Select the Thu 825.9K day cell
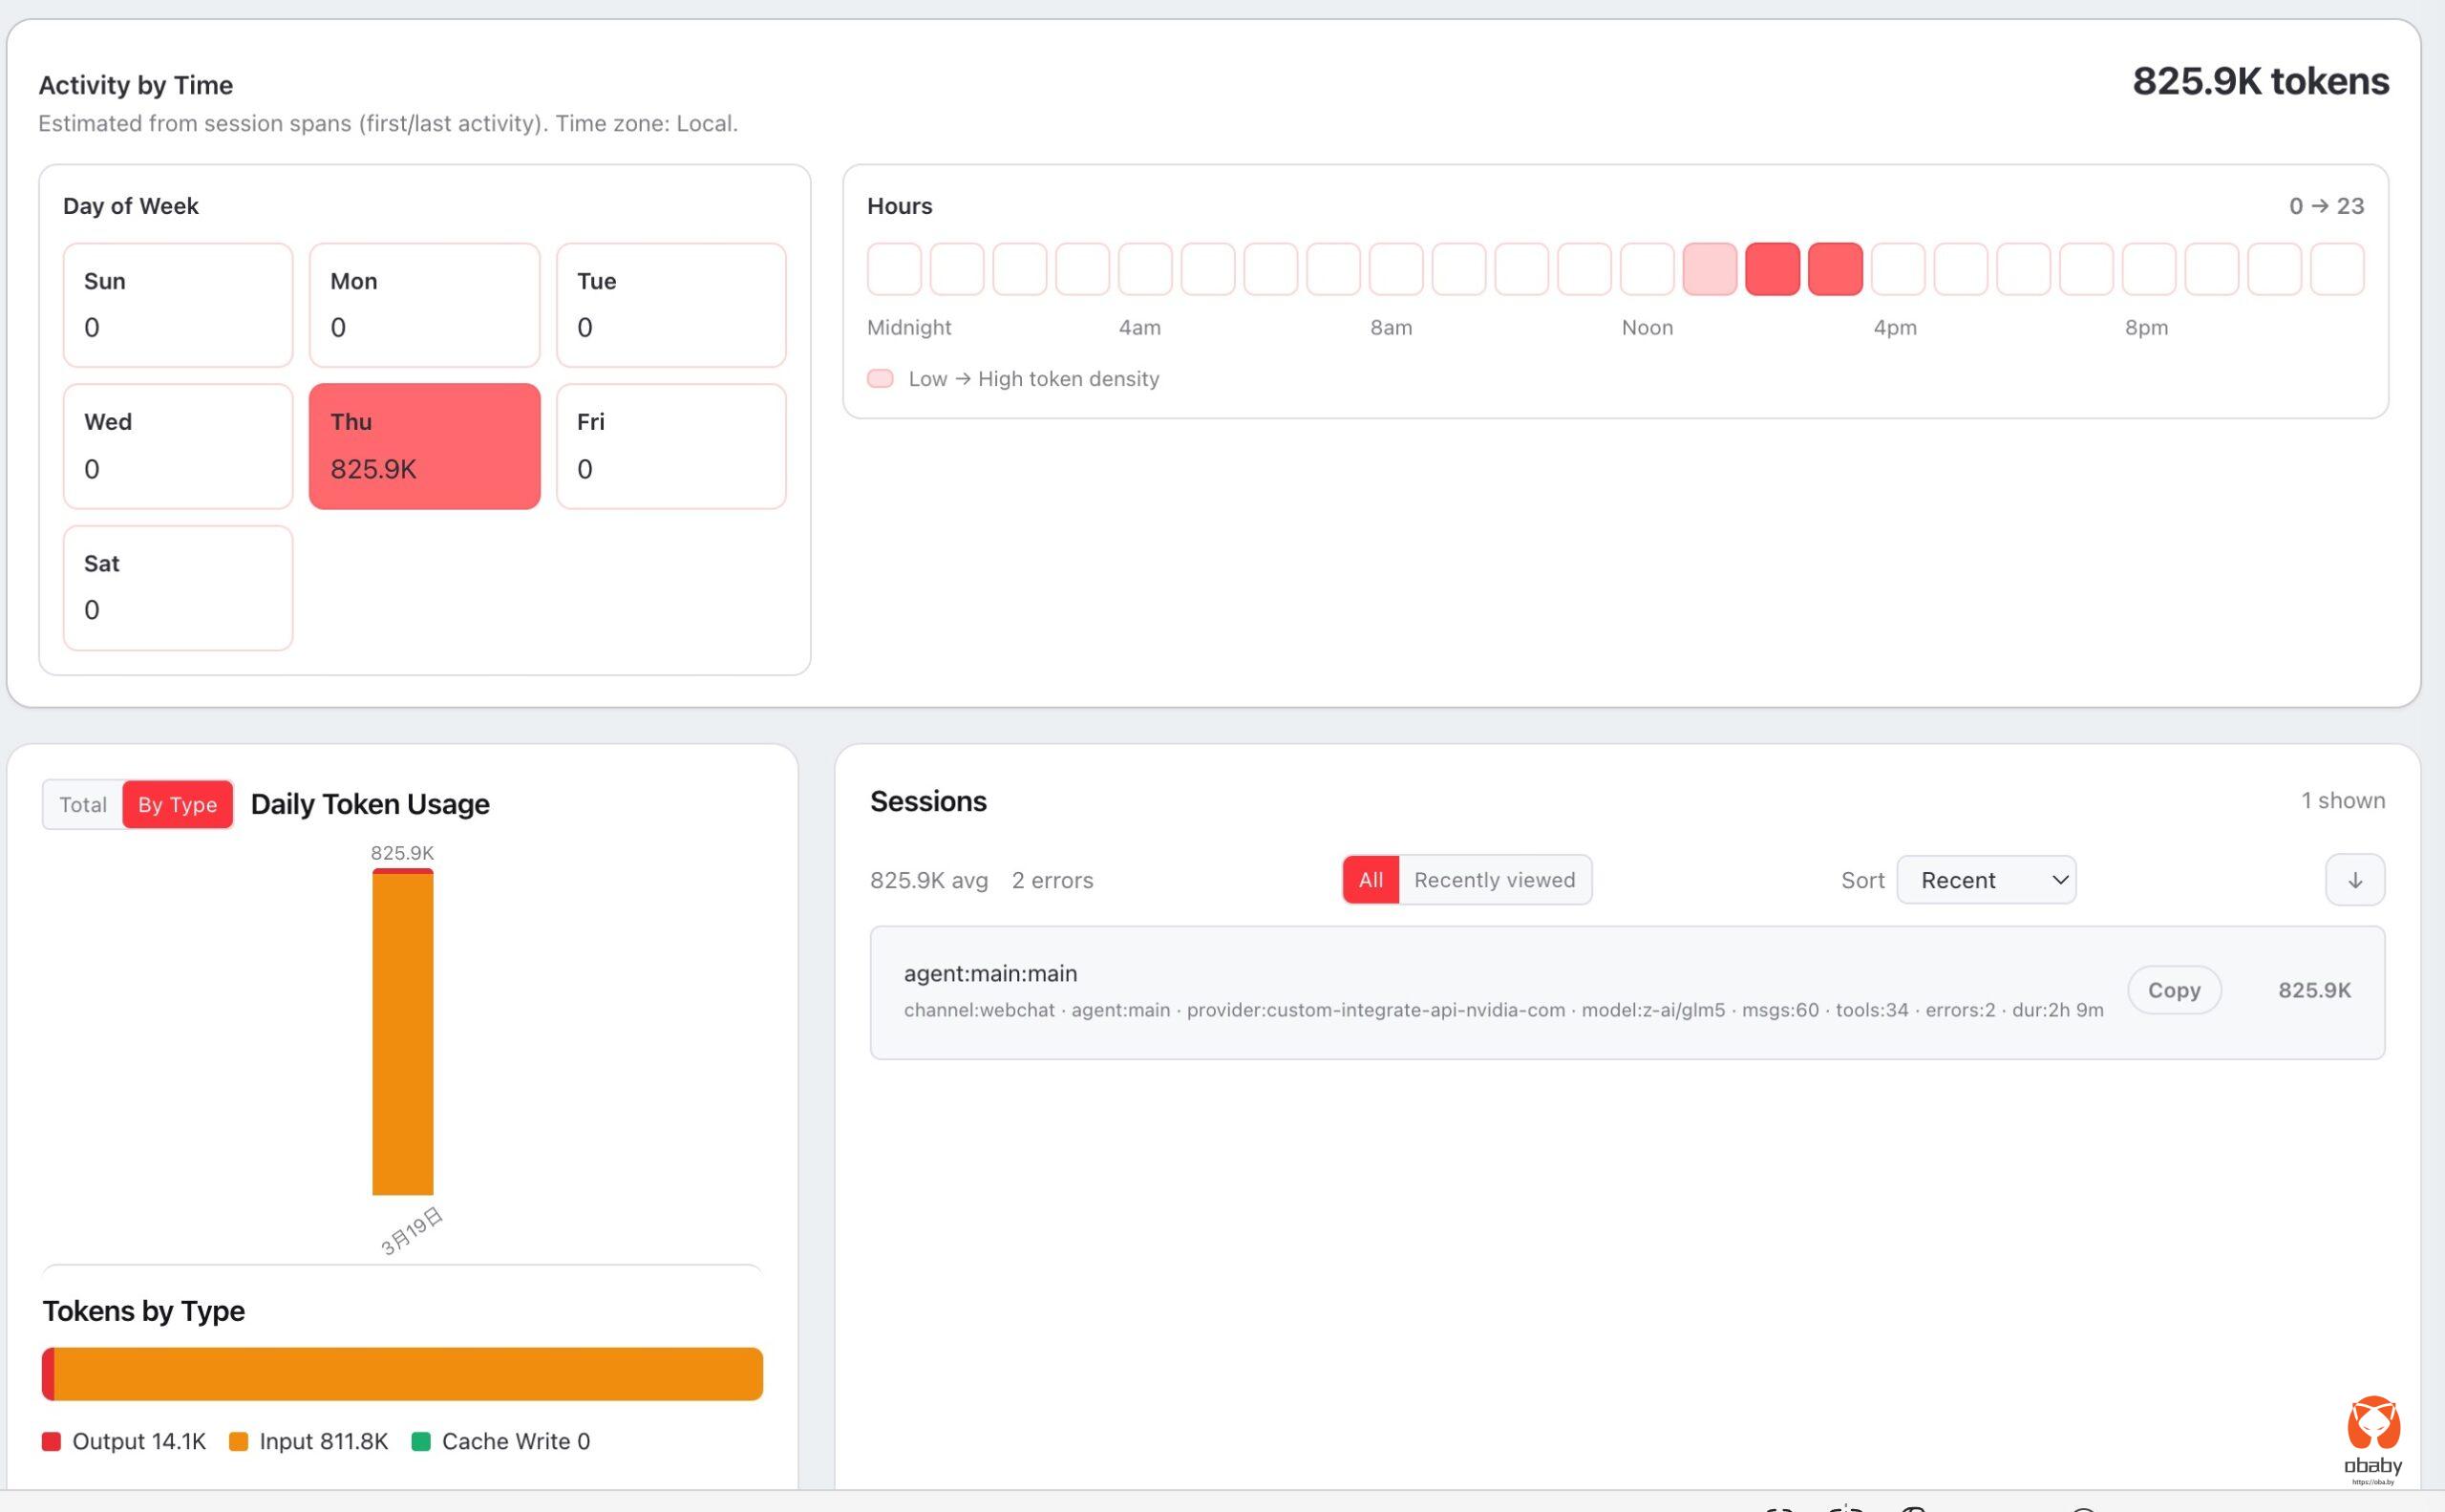 [x=424, y=446]
